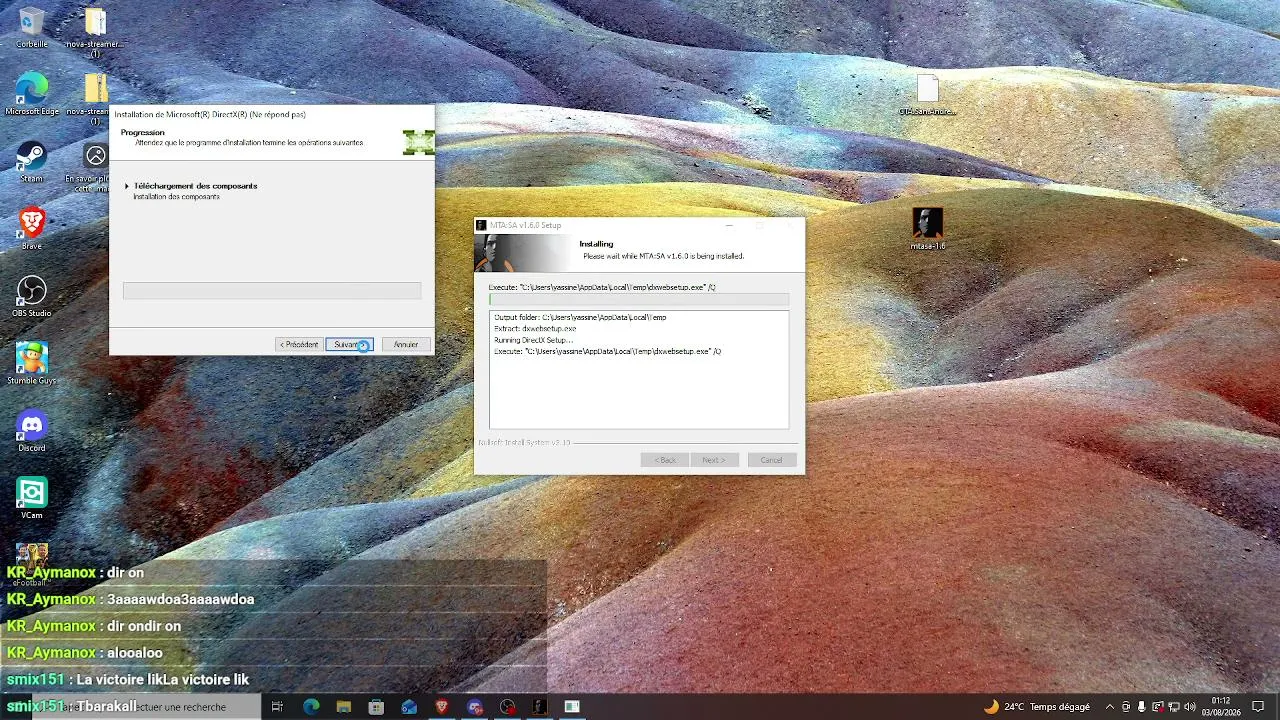
Task: Click the MTA:SA Setup title bar icon
Action: tap(481, 225)
